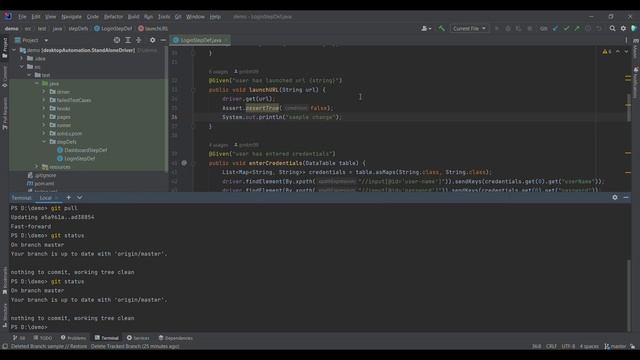Go to previous highlighted error arrow
Viewport: 640px width, 360px height.
click(618, 52)
